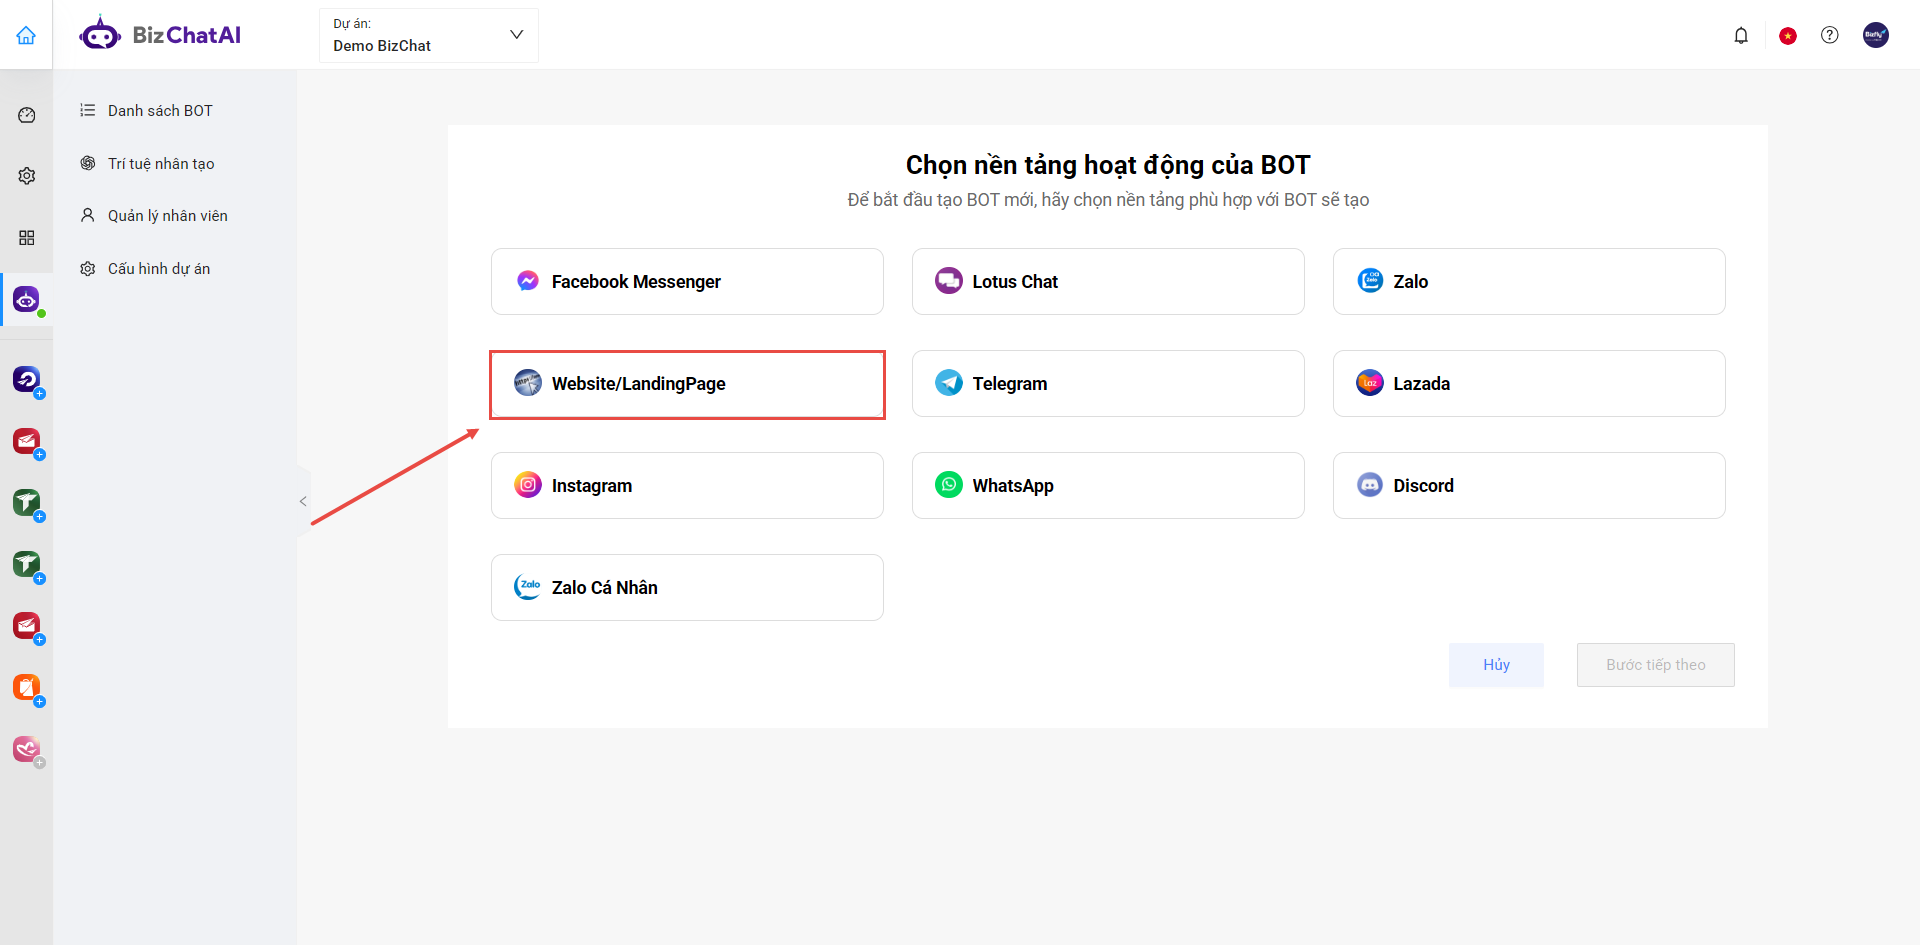The width and height of the screenshot is (1920, 945).
Task: Go to the home icon in top-left corner
Action: click(26, 35)
